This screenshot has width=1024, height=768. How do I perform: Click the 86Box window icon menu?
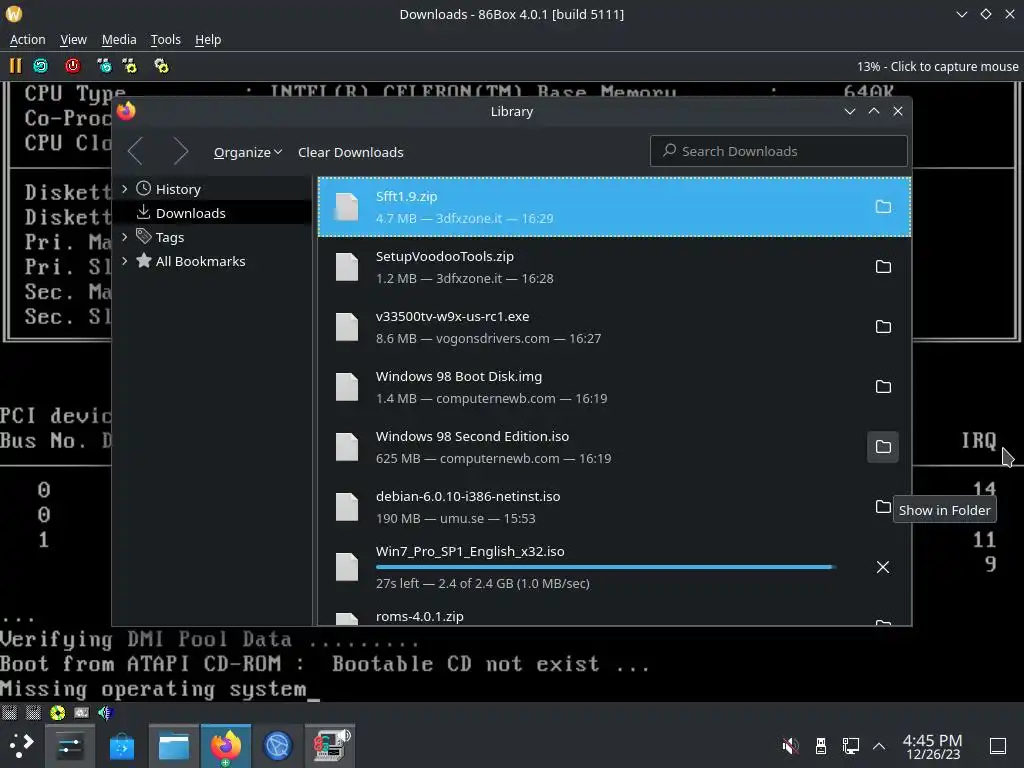tap(14, 14)
